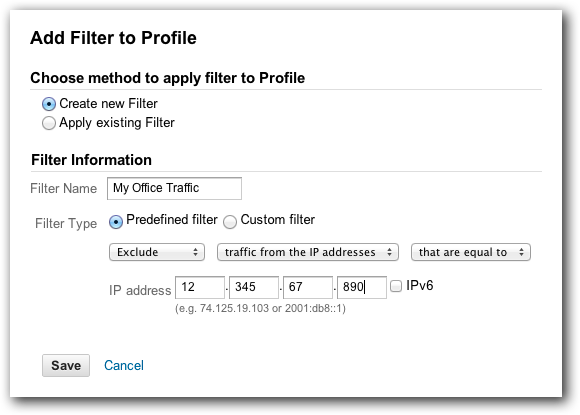This screenshot has height=415, width=580.
Task: Click the Predefined filter label text
Action: (172, 220)
